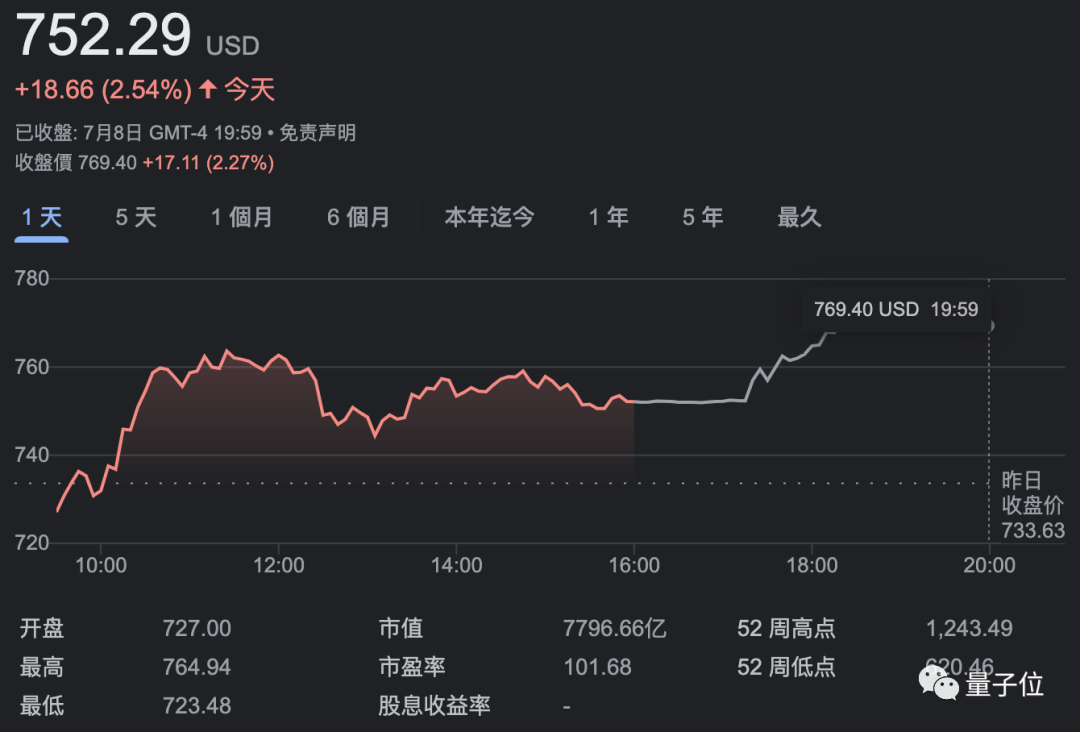Viewport: 1080px width, 732px height.
Task: Click the 769.40 USD 19:59 tooltip
Action: click(x=895, y=309)
